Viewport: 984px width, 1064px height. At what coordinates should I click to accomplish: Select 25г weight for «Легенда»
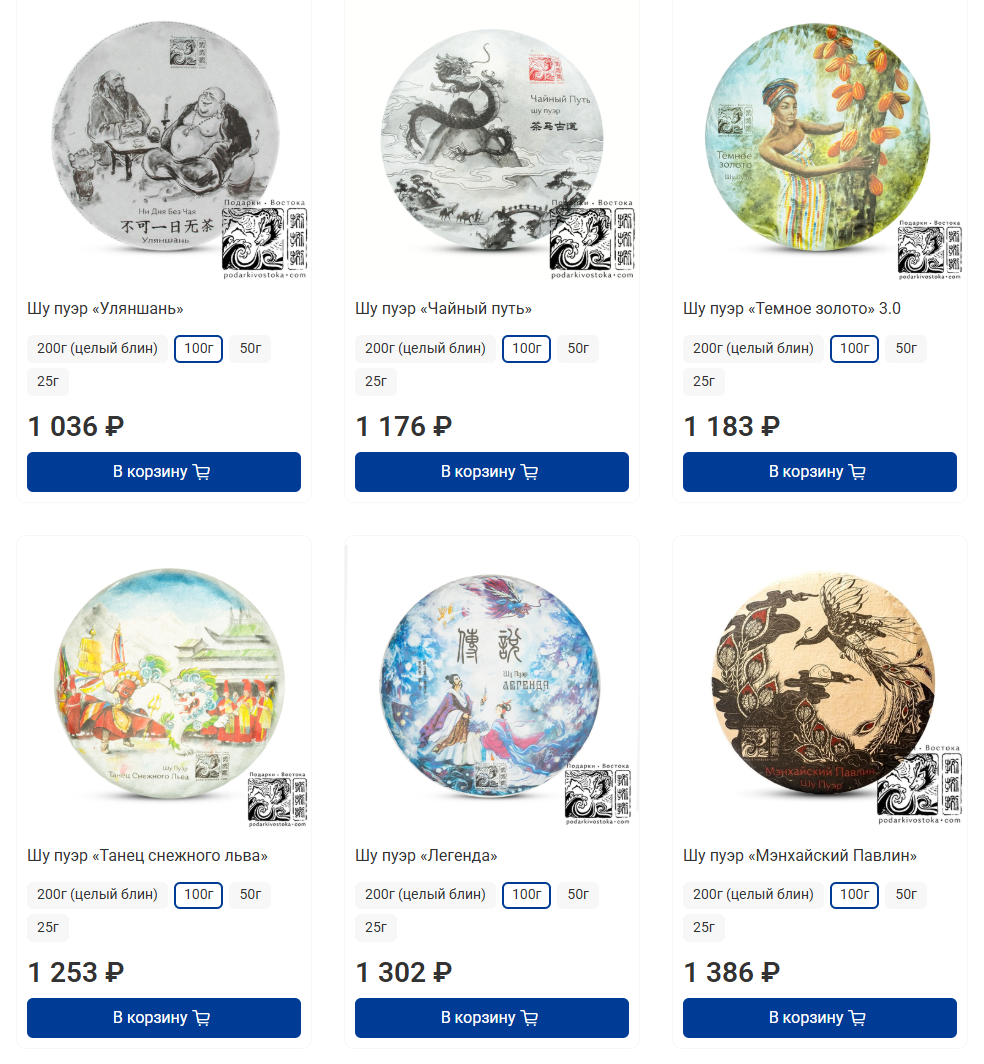(375, 927)
